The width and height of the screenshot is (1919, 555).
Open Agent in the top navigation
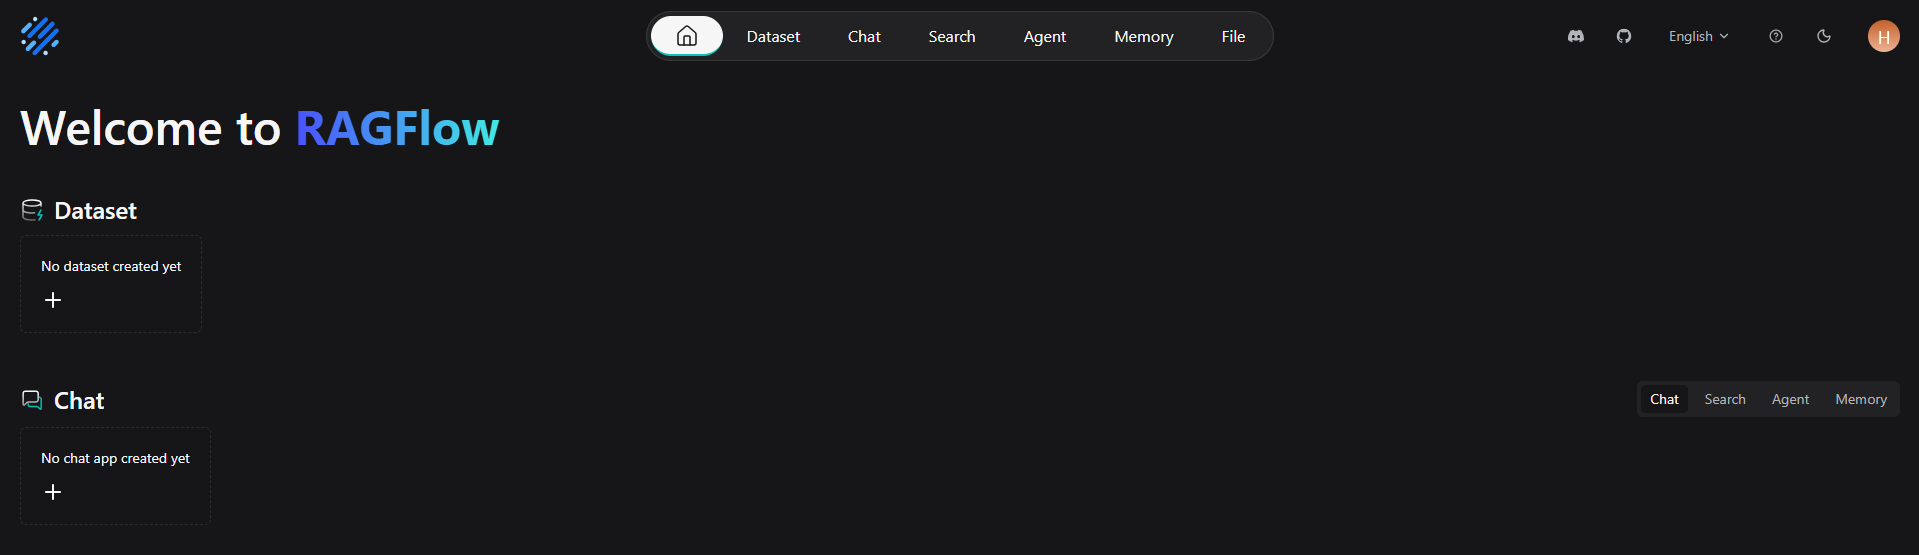(x=1045, y=37)
